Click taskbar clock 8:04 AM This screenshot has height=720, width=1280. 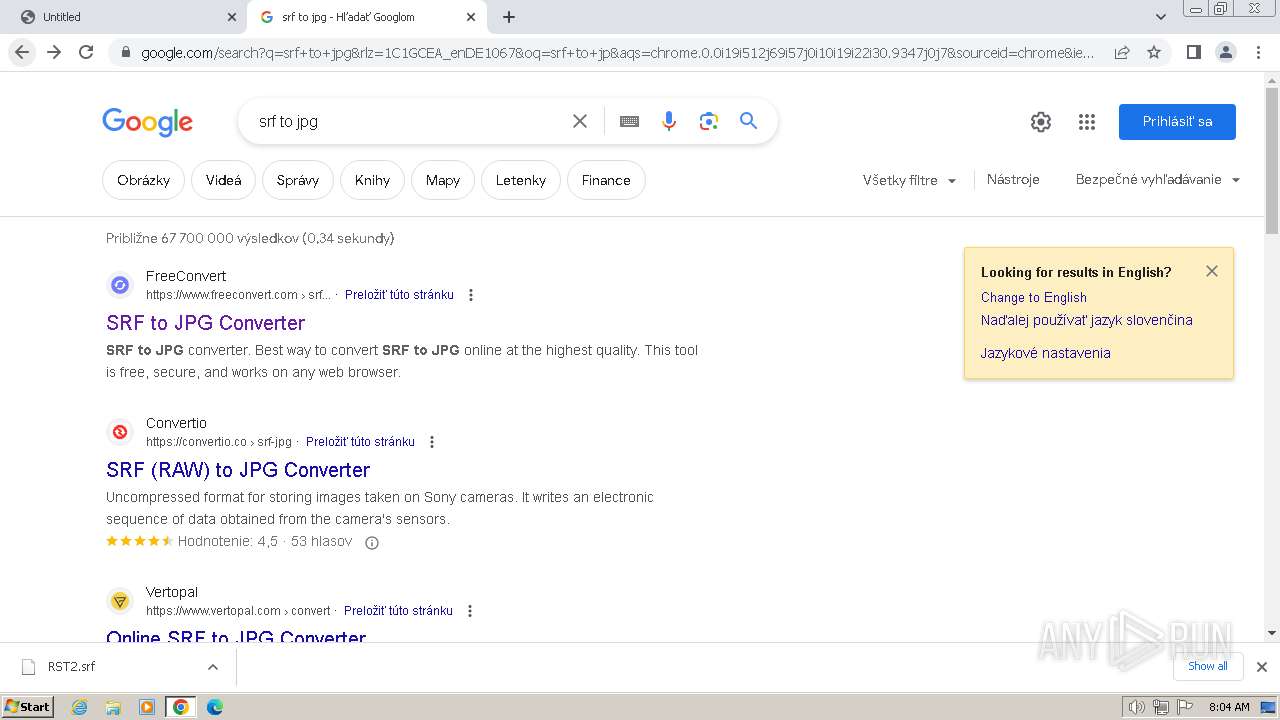1229,707
